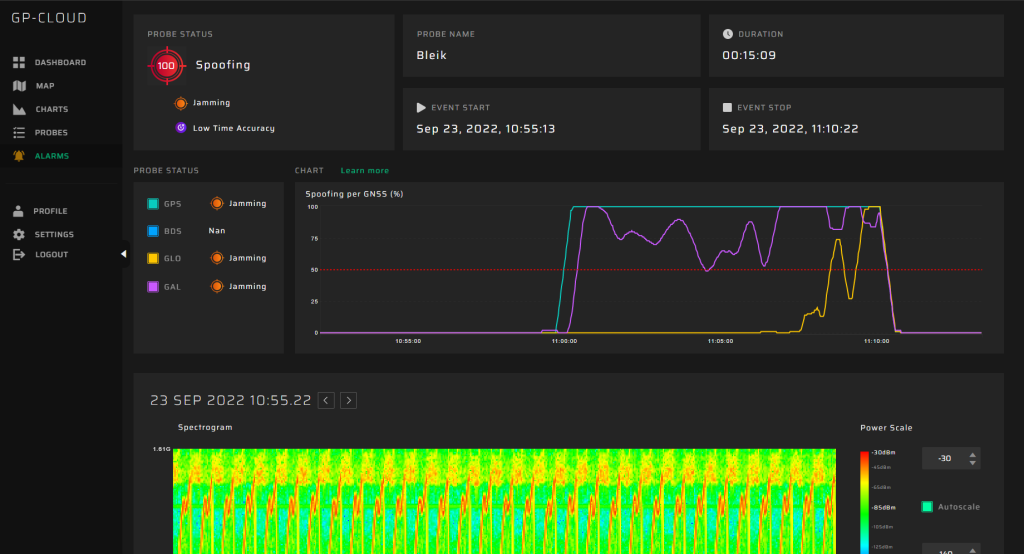Toggle the BDS series in chart legend
Viewport: 1024px width, 554px height.
coord(153,231)
